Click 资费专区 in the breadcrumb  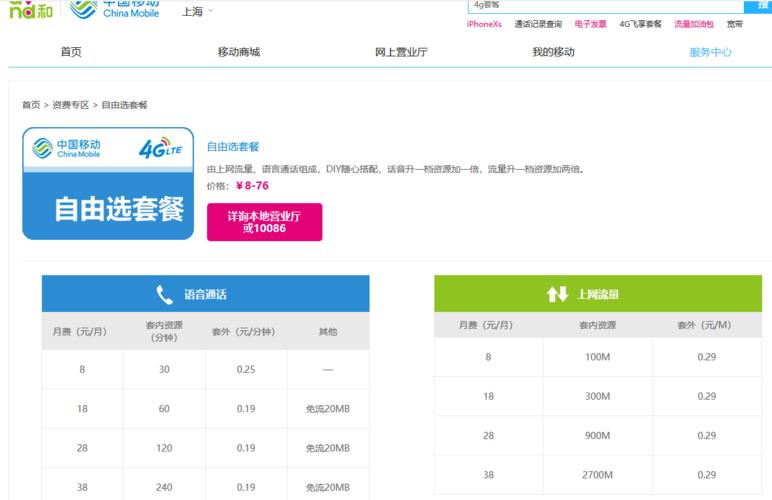(71, 105)
